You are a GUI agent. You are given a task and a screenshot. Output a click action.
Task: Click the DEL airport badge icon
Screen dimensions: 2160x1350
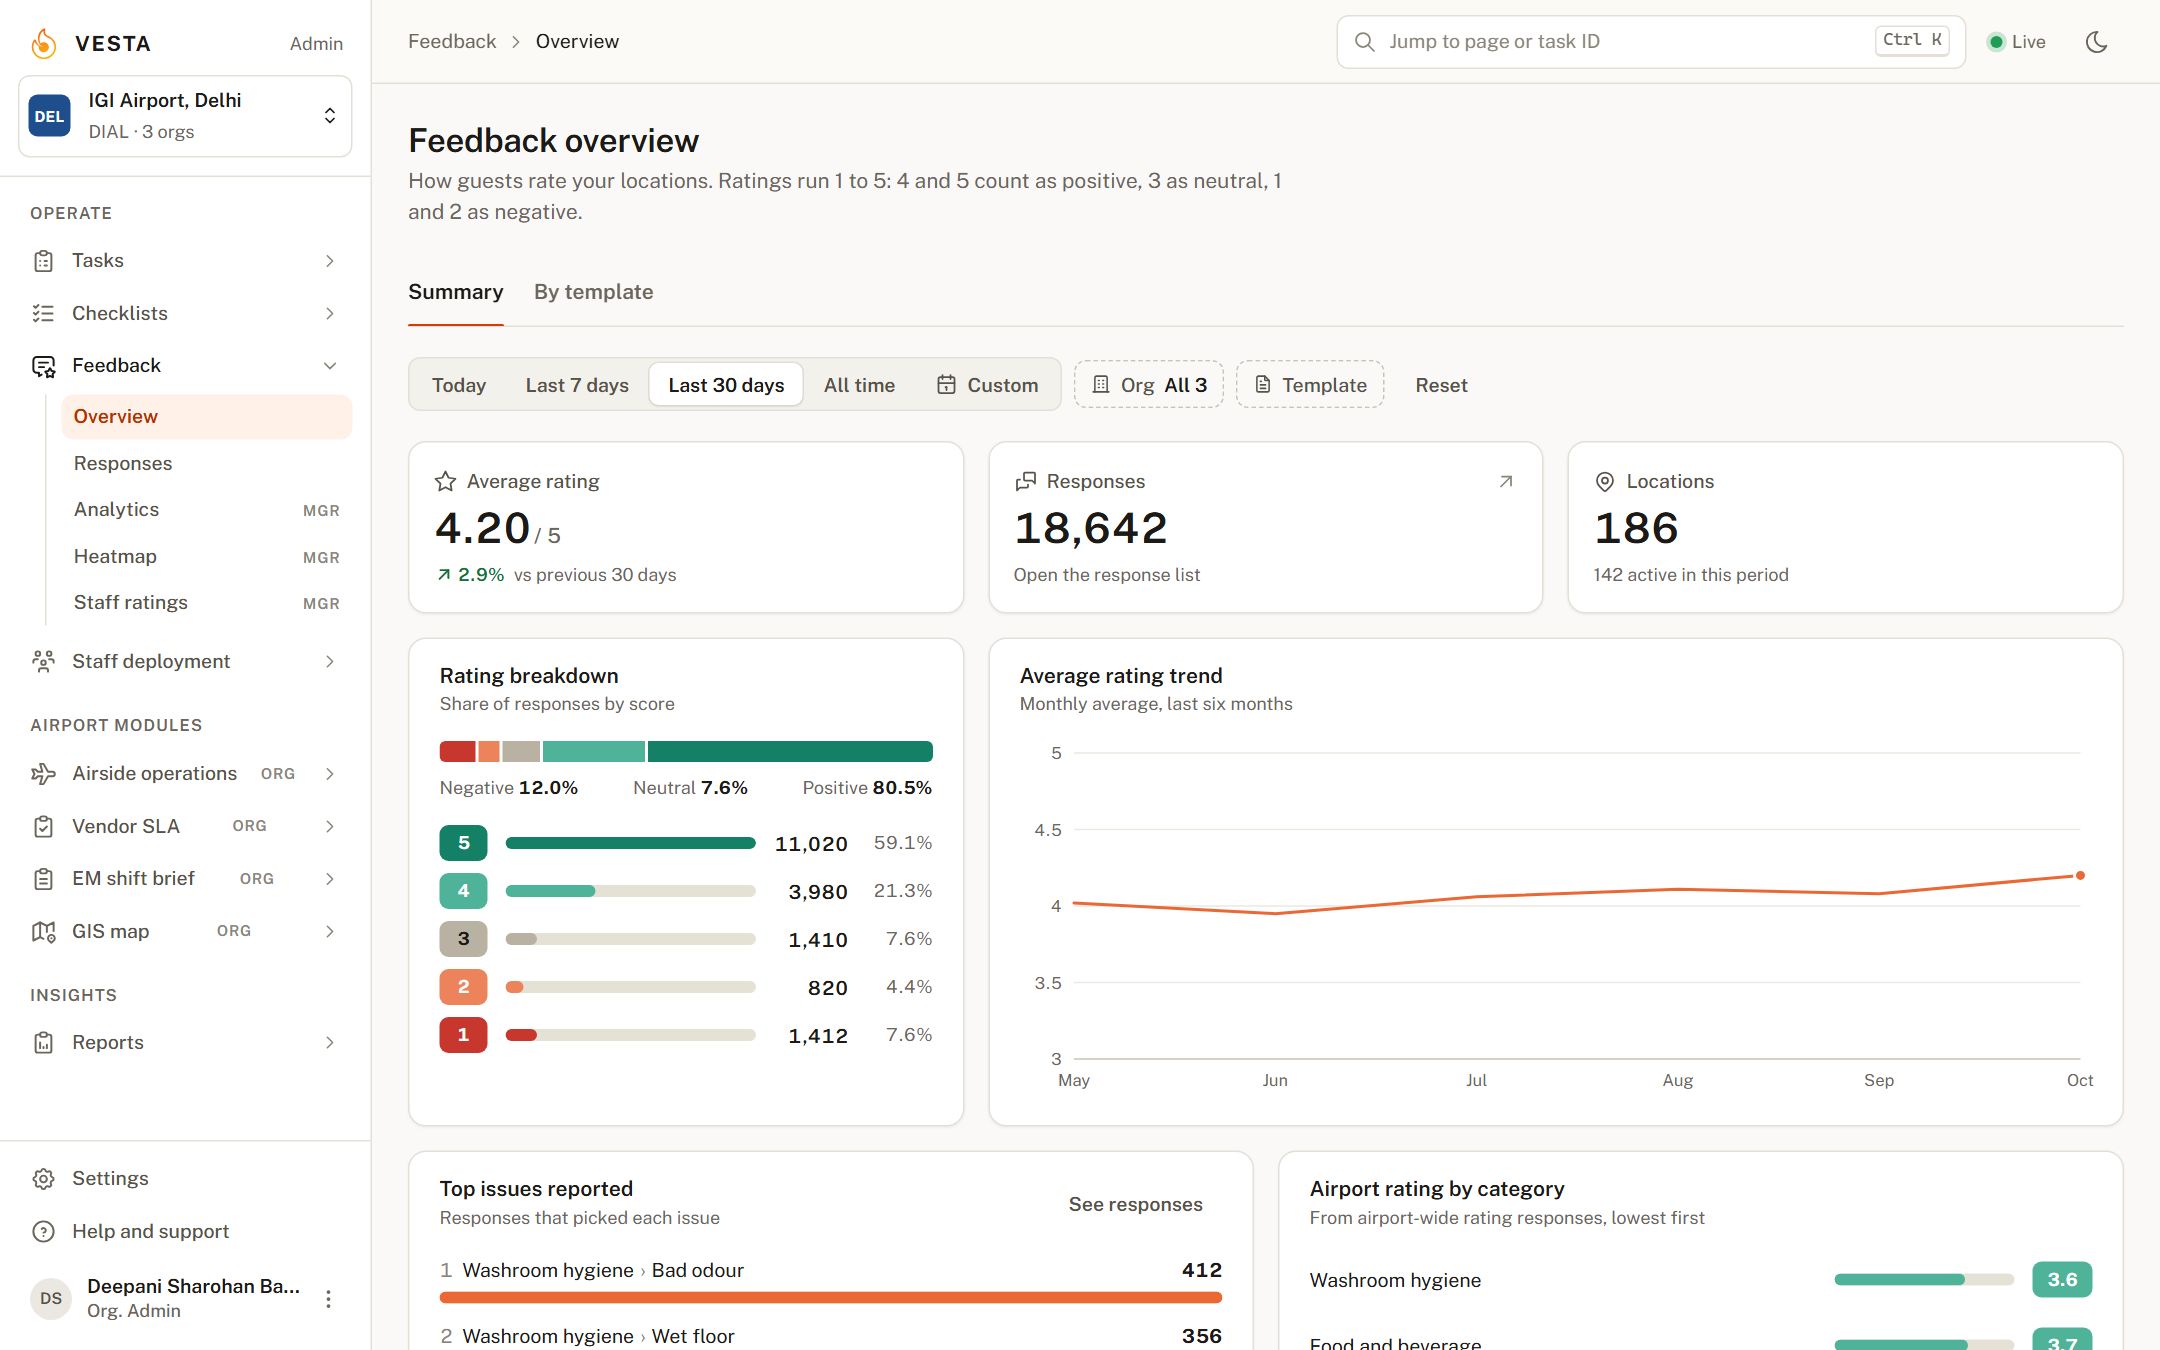tap(49, 116)
